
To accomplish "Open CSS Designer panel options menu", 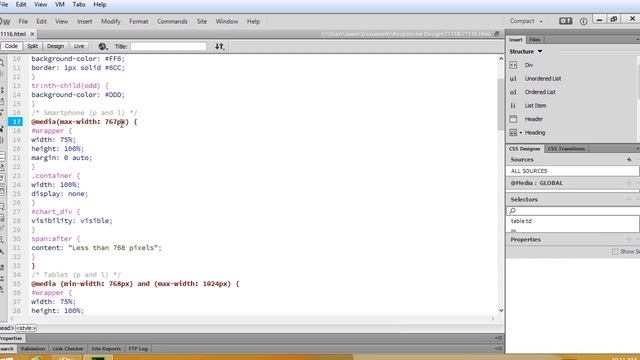I will [x=637, y=149].
